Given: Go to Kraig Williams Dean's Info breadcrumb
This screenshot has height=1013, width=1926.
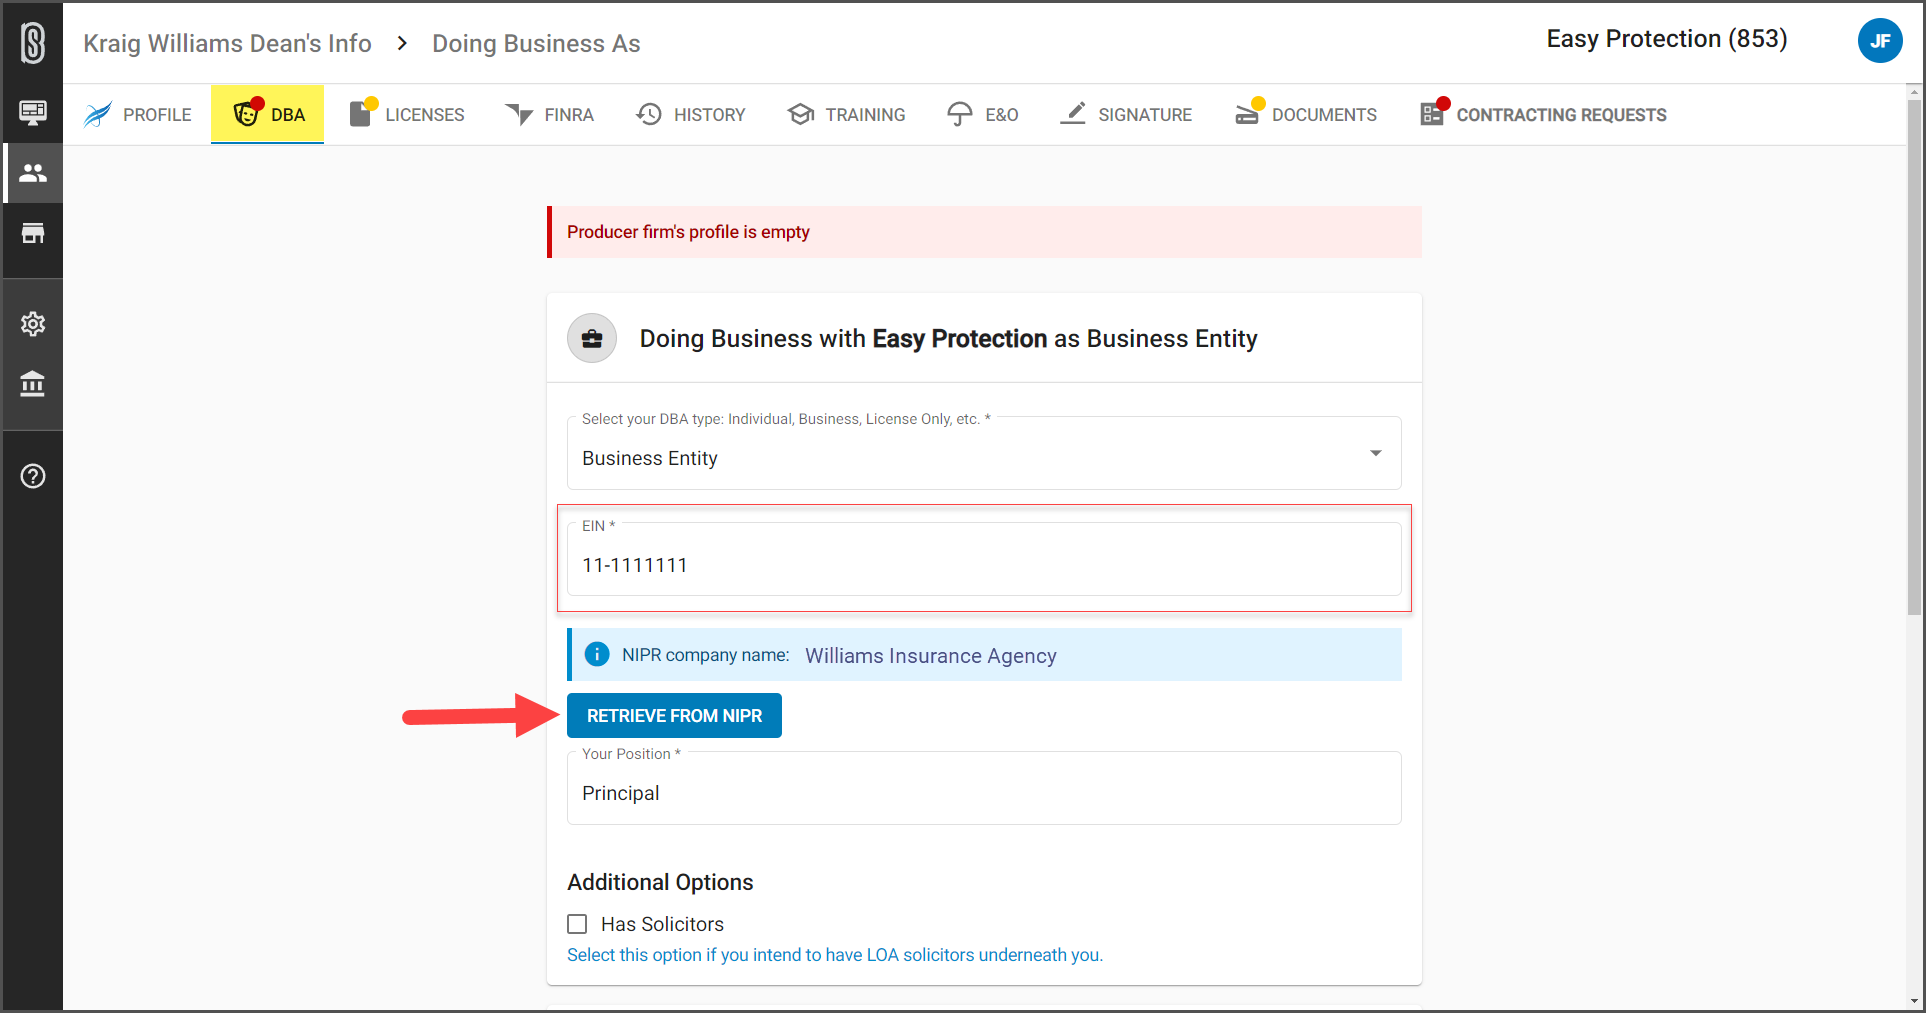Looking at the screenshot, I should tap(227, 43).
